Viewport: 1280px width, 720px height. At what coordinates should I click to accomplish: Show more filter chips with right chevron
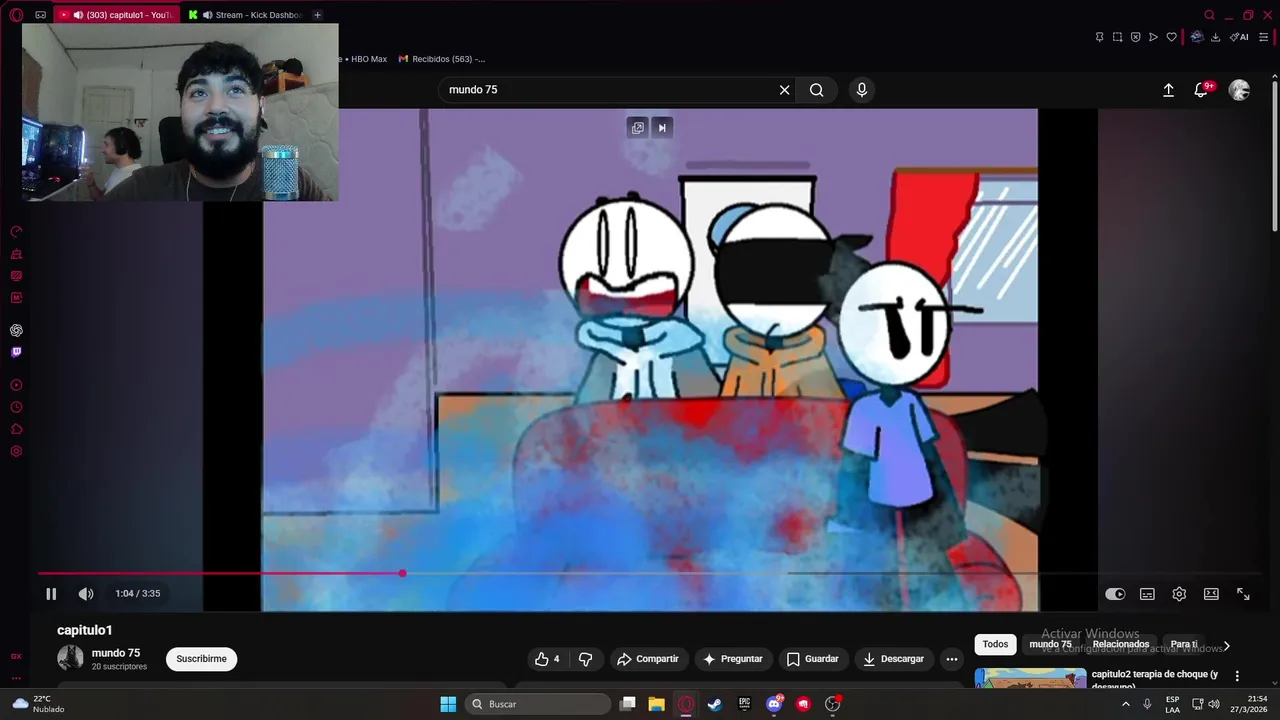point(1226,646)
